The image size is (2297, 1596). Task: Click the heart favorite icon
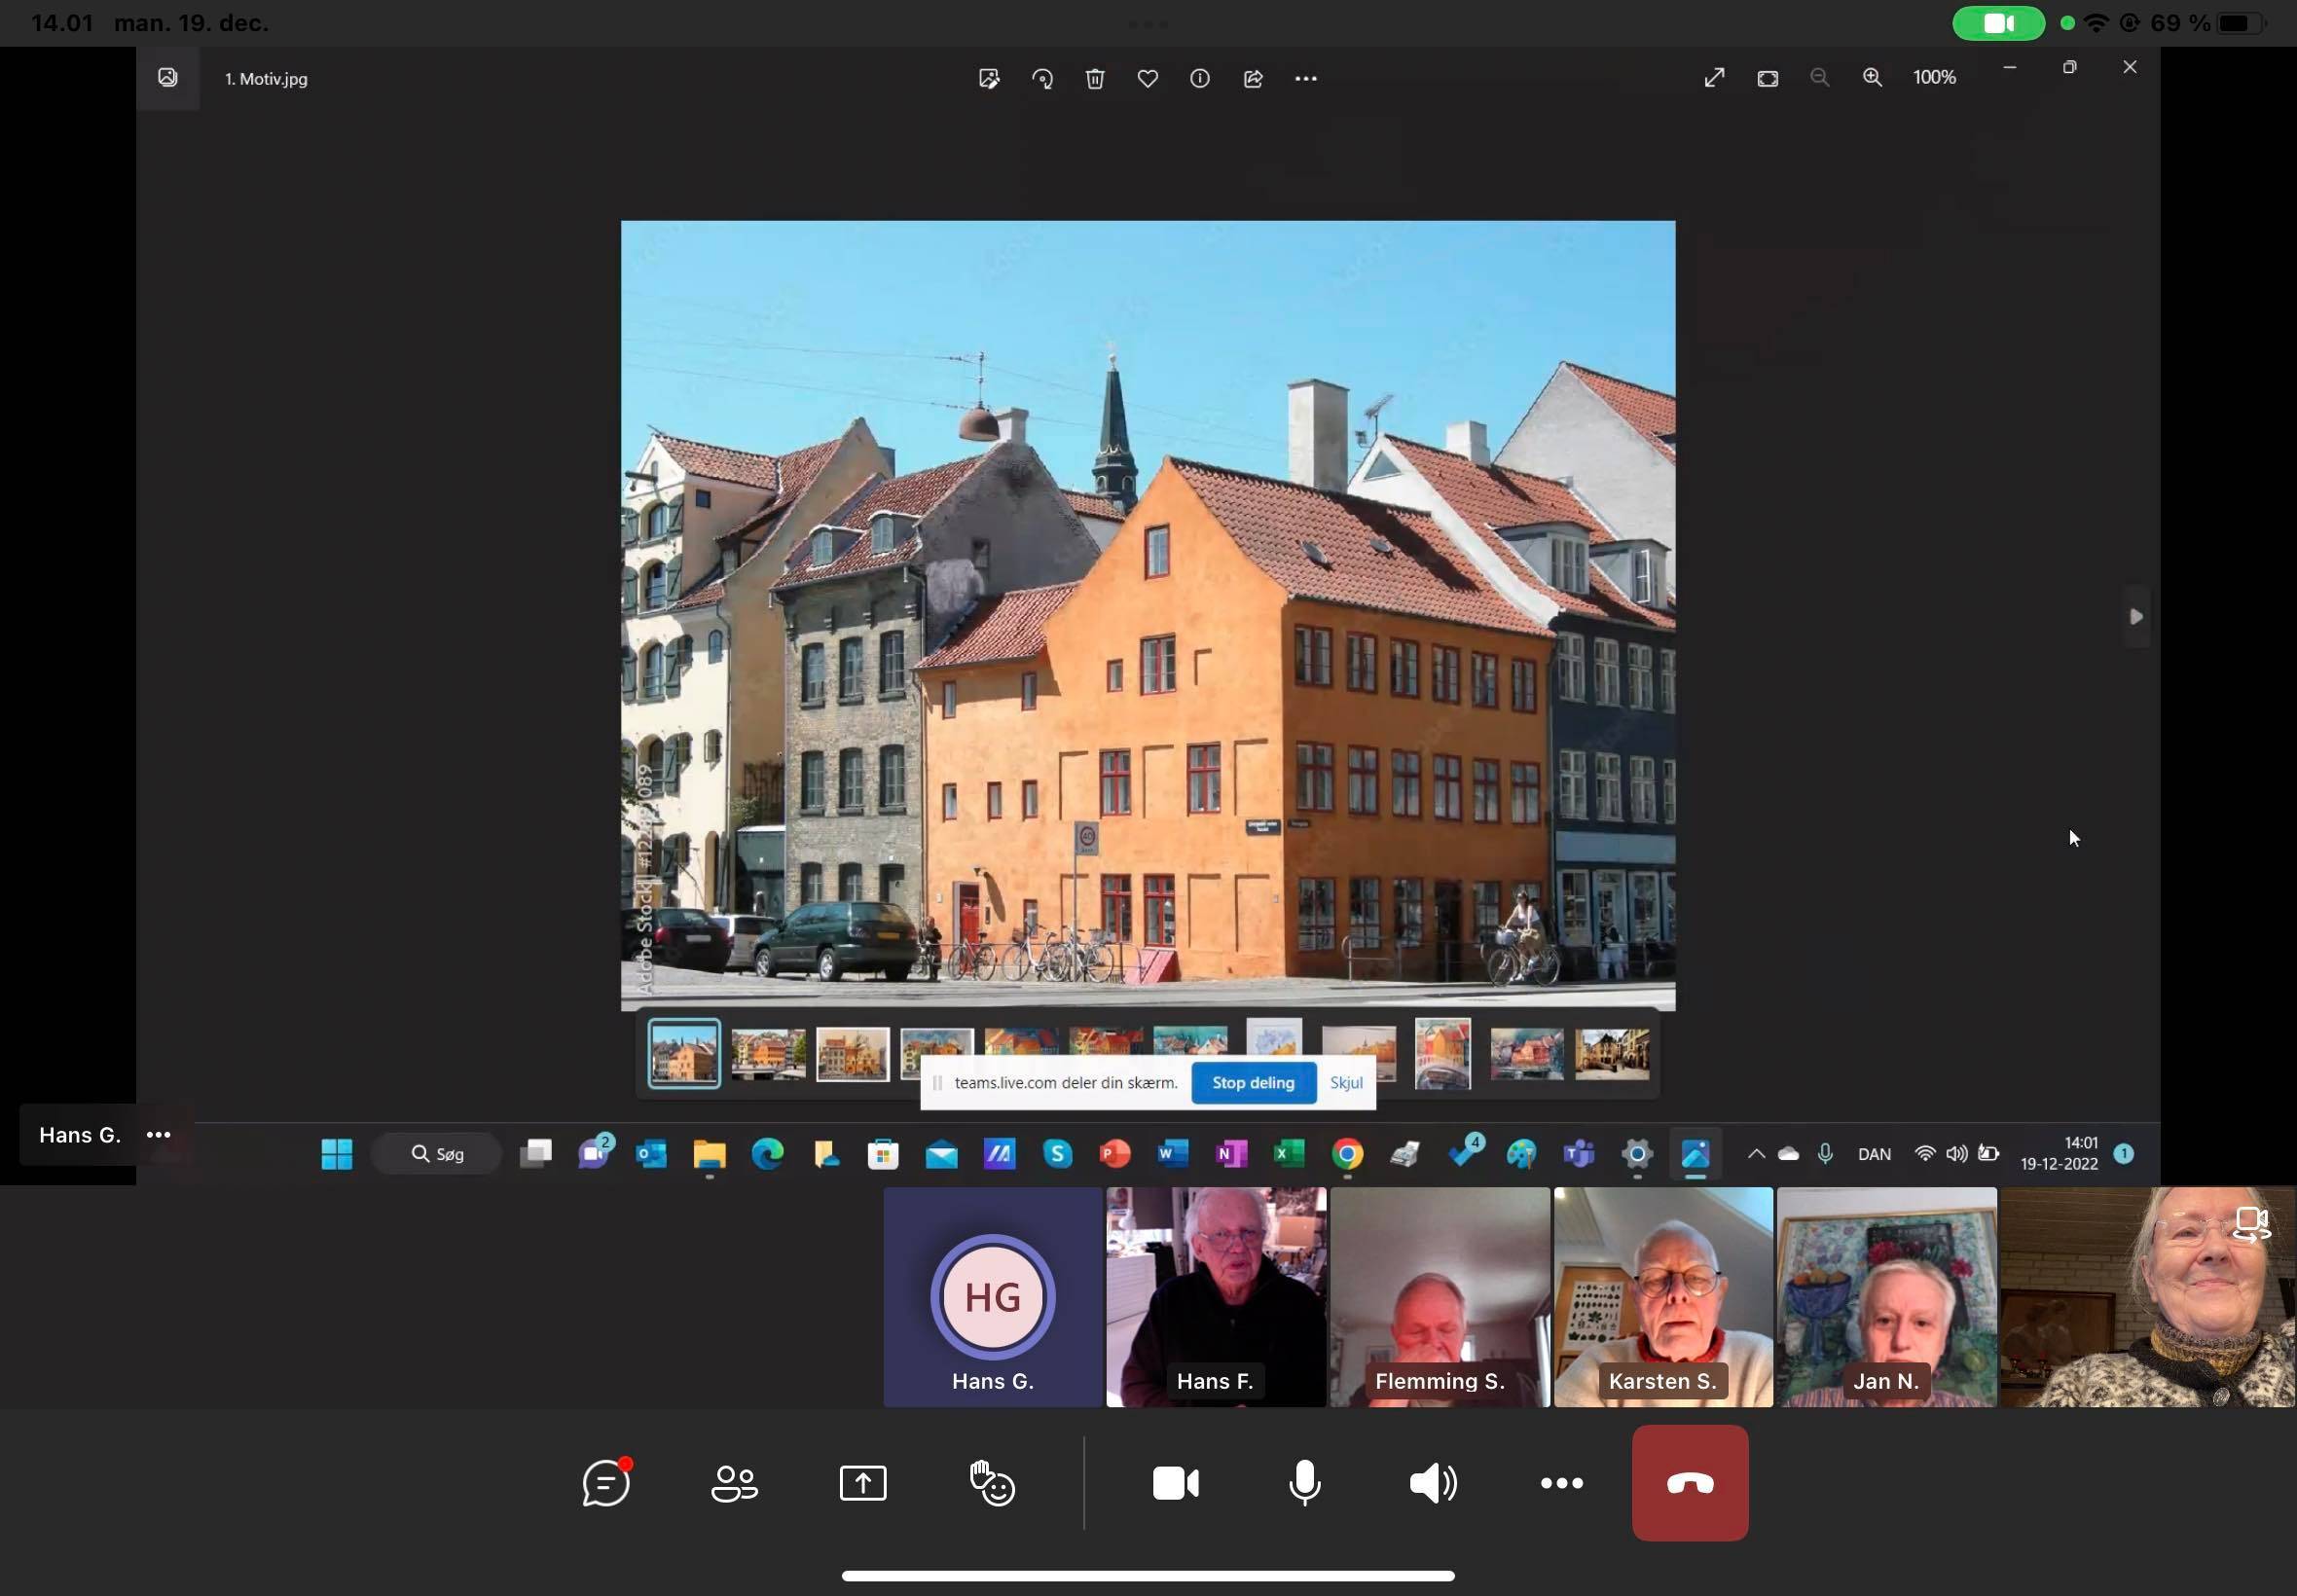pyautogui.click(x=1147, y=79)
